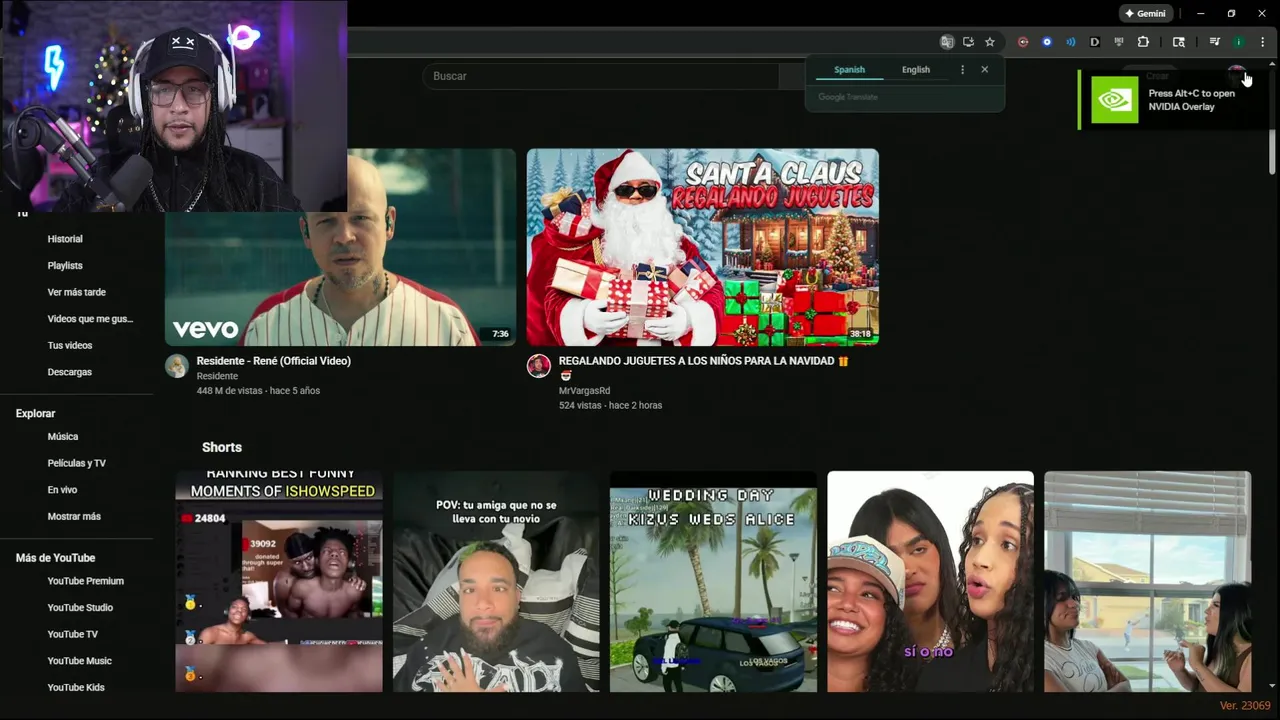
Task: Play the Santa Claus Regalando Juguetes thumbnail
Action: 703,247
